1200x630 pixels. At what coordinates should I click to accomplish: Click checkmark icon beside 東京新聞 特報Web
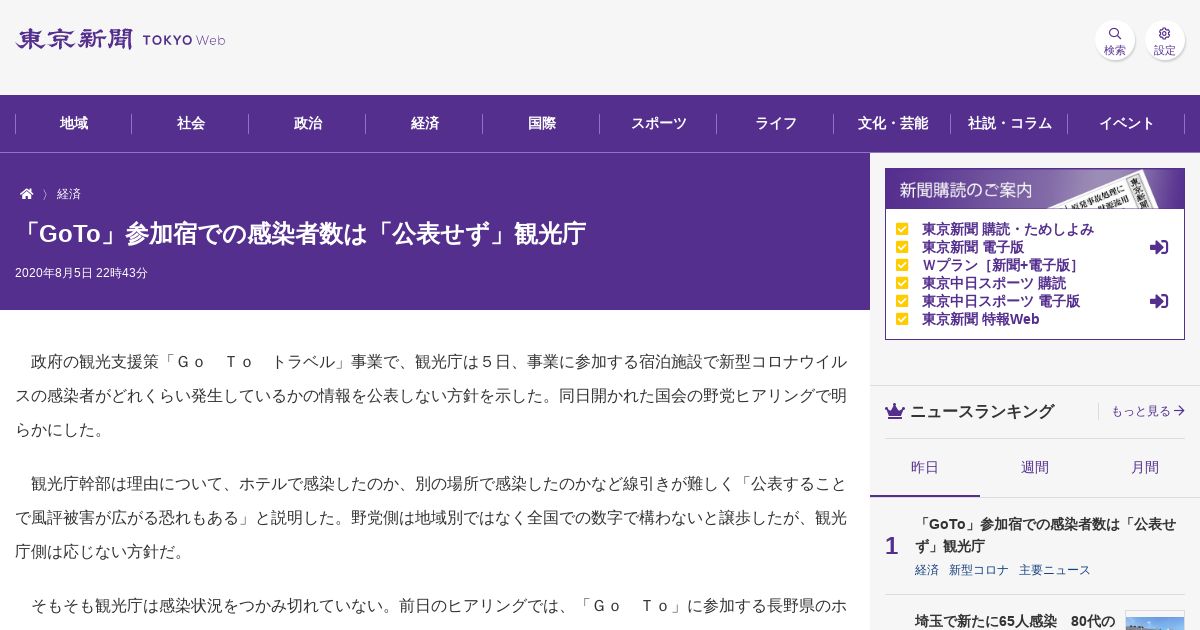tap(902, 319)
